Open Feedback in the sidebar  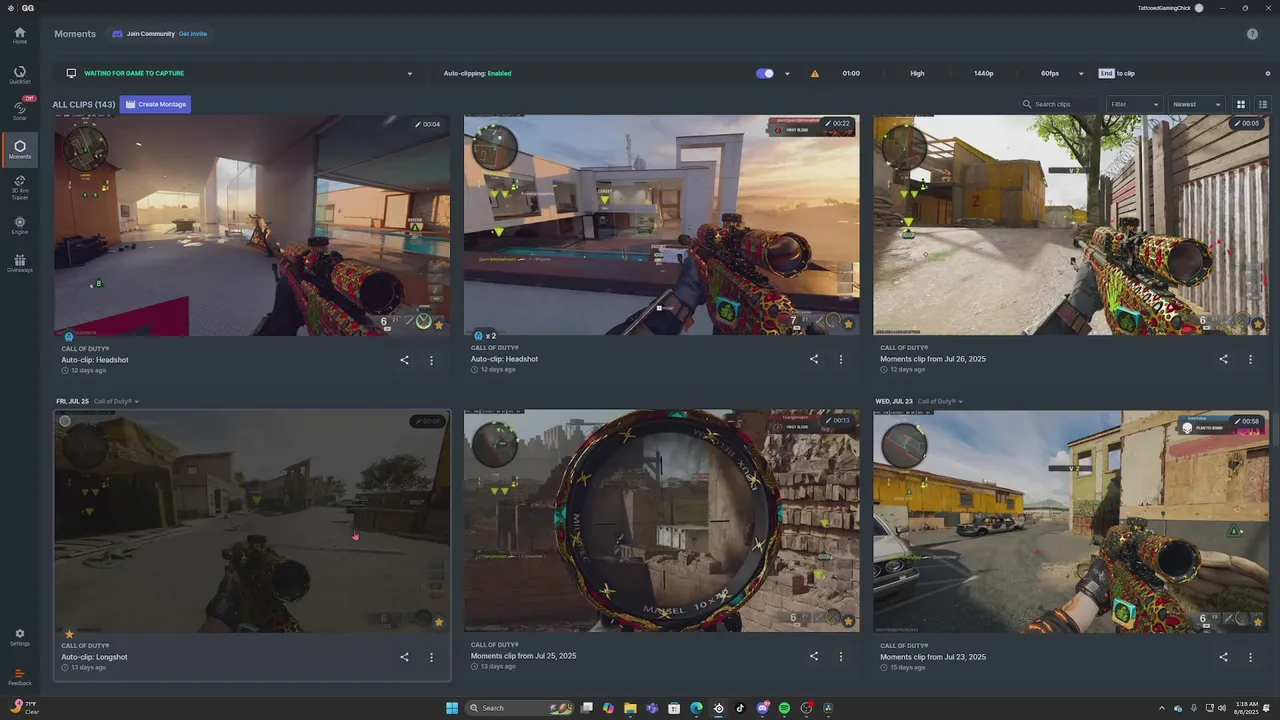(x=19, y=677)
